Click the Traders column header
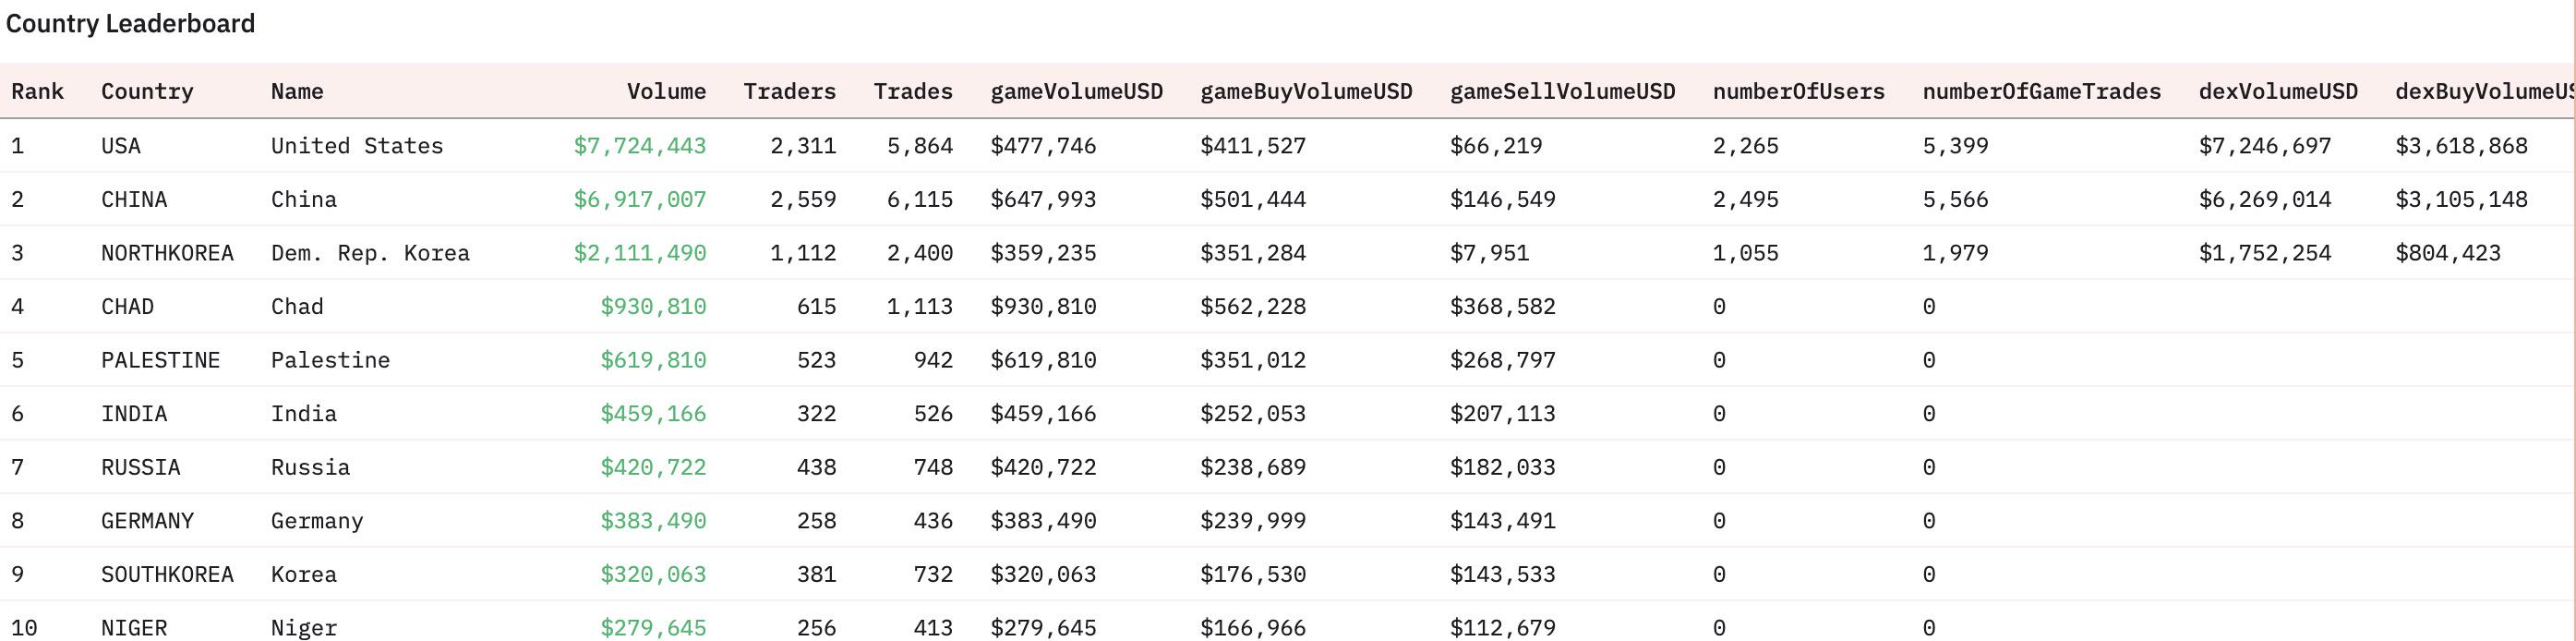The width and height of the screenshot is (2576, 641). point(789,92)
